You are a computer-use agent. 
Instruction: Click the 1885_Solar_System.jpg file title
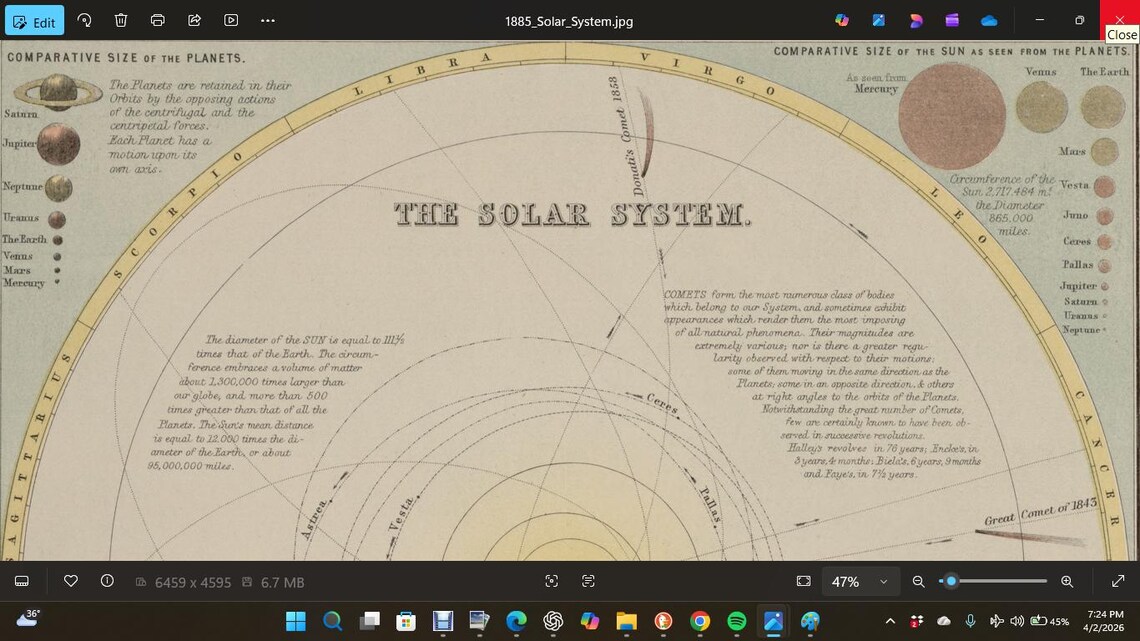coord(569,21)
